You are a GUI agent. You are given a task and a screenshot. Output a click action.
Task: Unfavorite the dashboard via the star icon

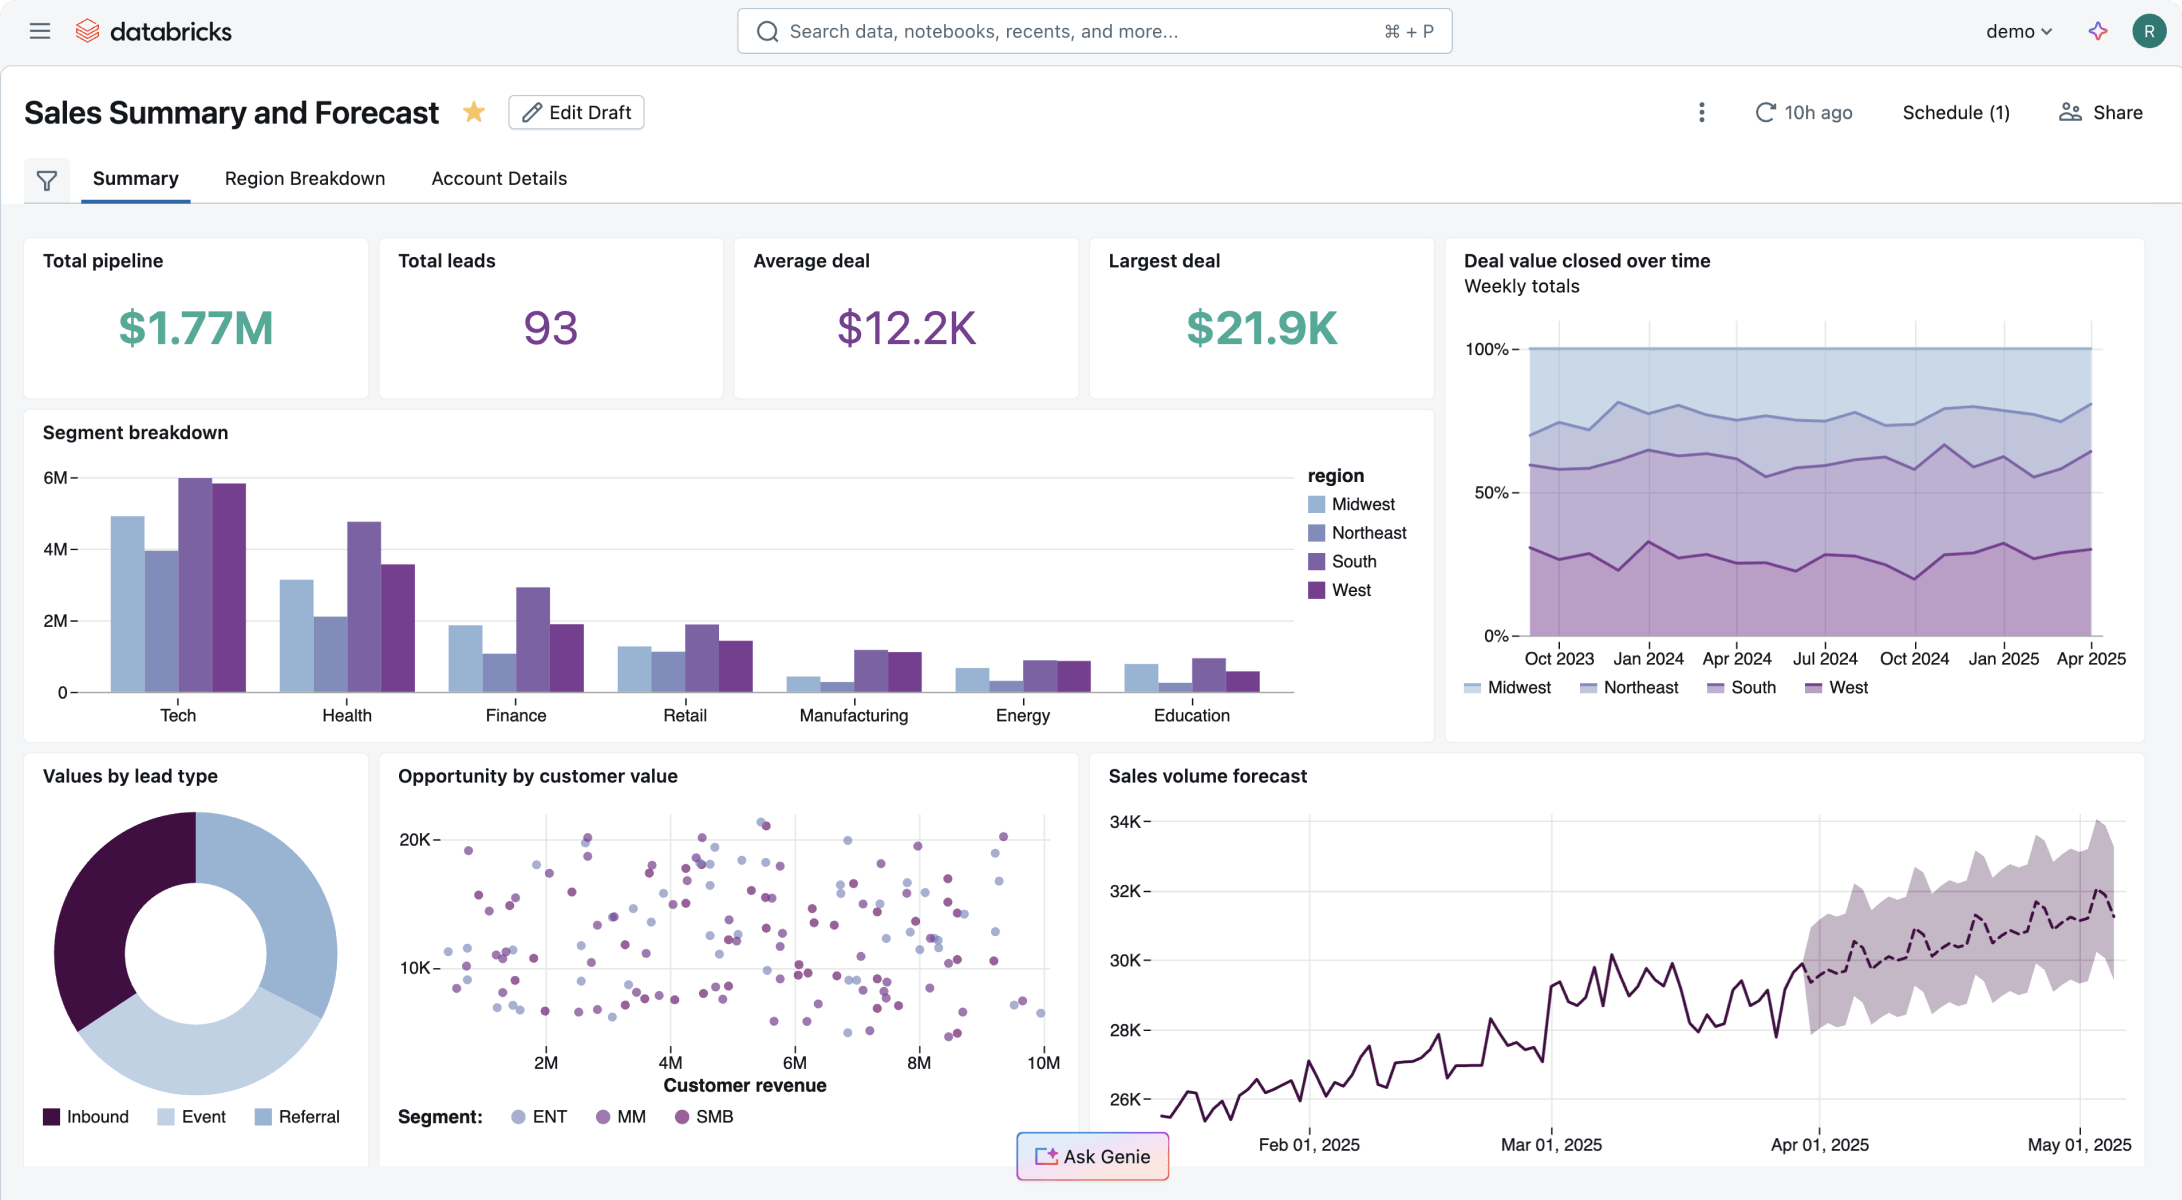tap(473, 112)
